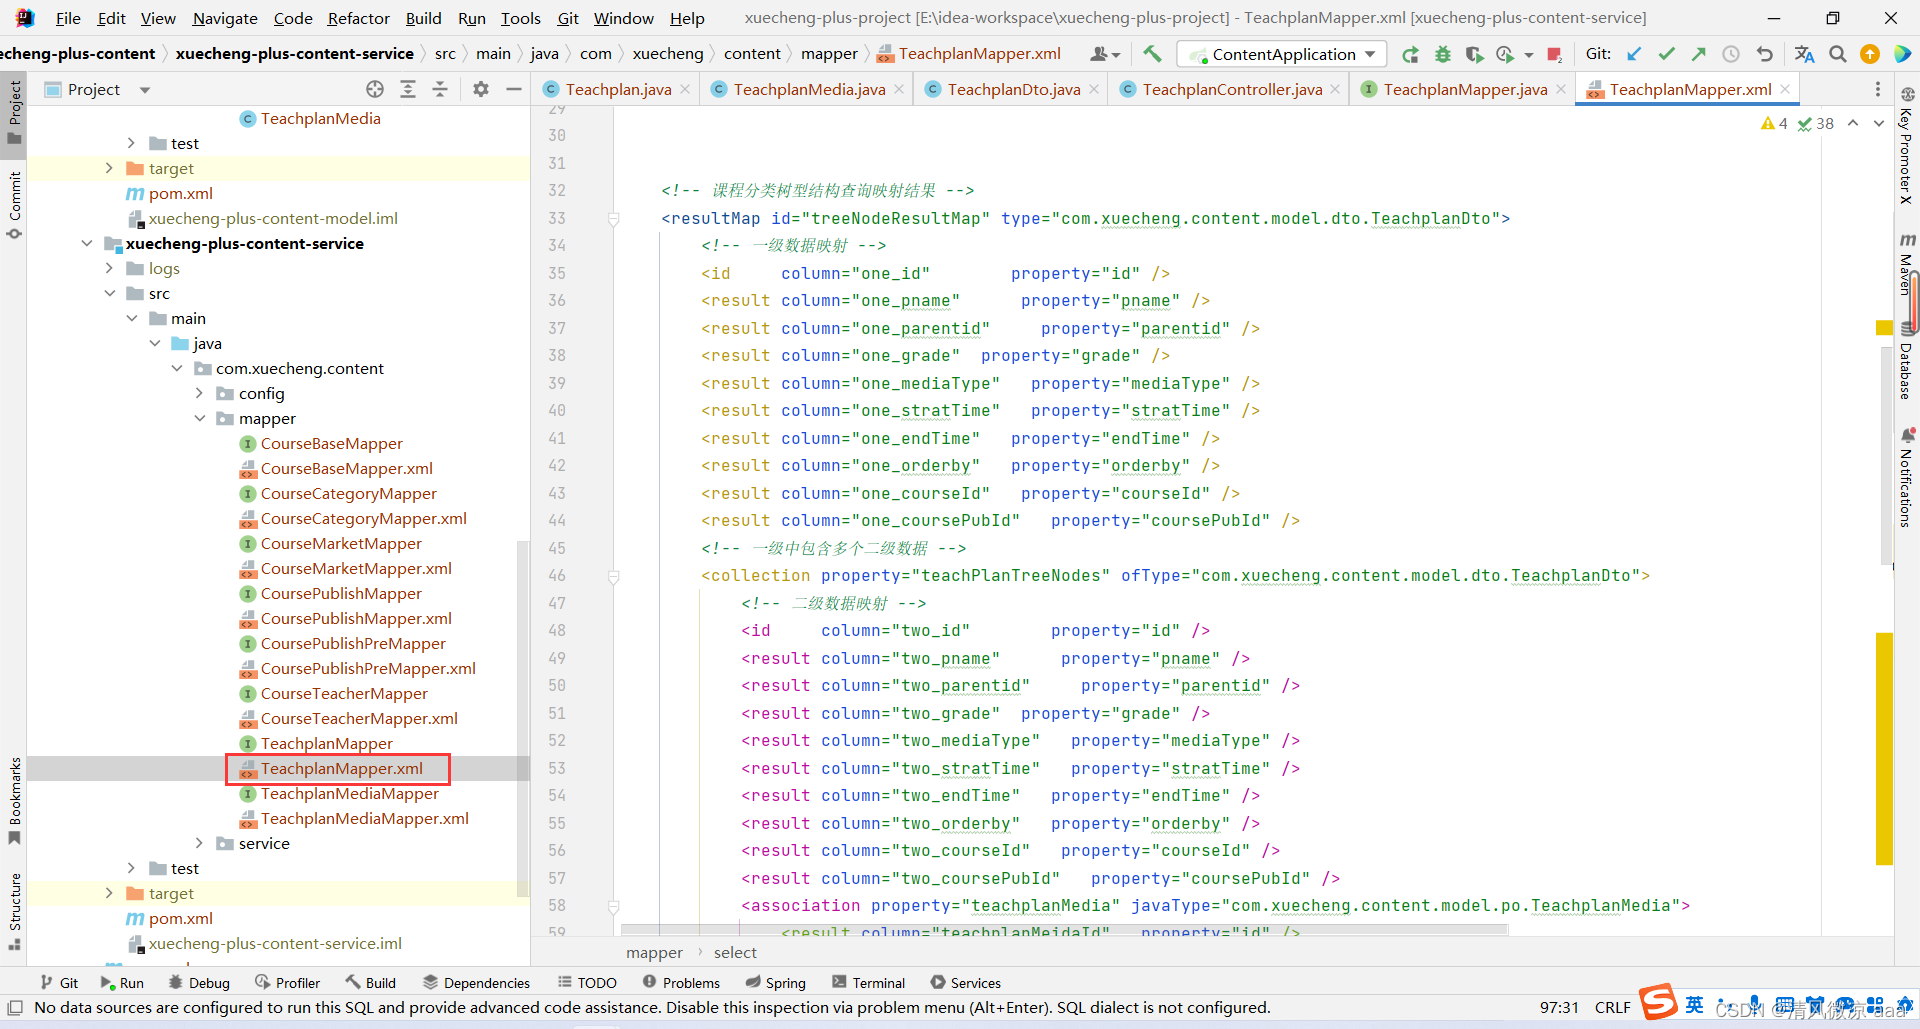This screenshot has height=1029, width=1920.
Task: Click the Build Project hammer icon
Action: [x=1152, y=54]
